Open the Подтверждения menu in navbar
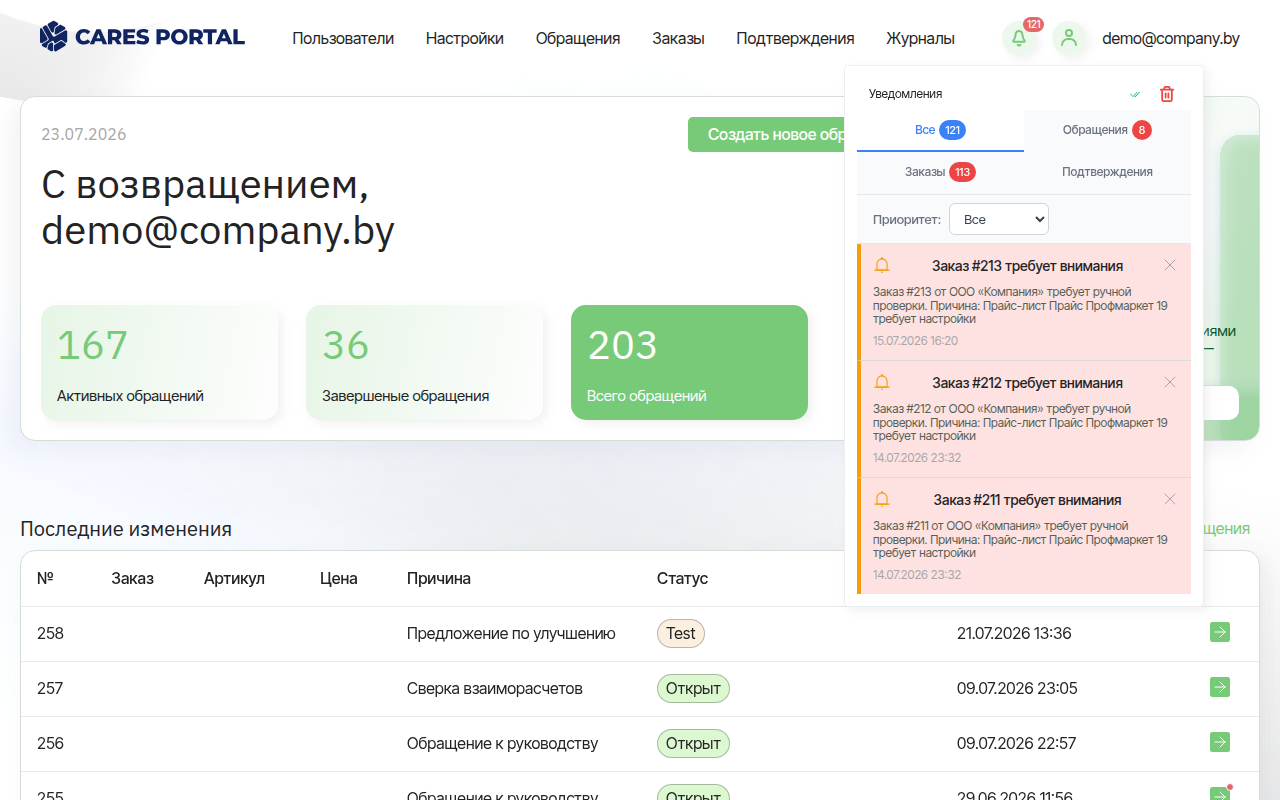Image resolution: width=1280 pixels, height=800 pixels. point(795,38)
